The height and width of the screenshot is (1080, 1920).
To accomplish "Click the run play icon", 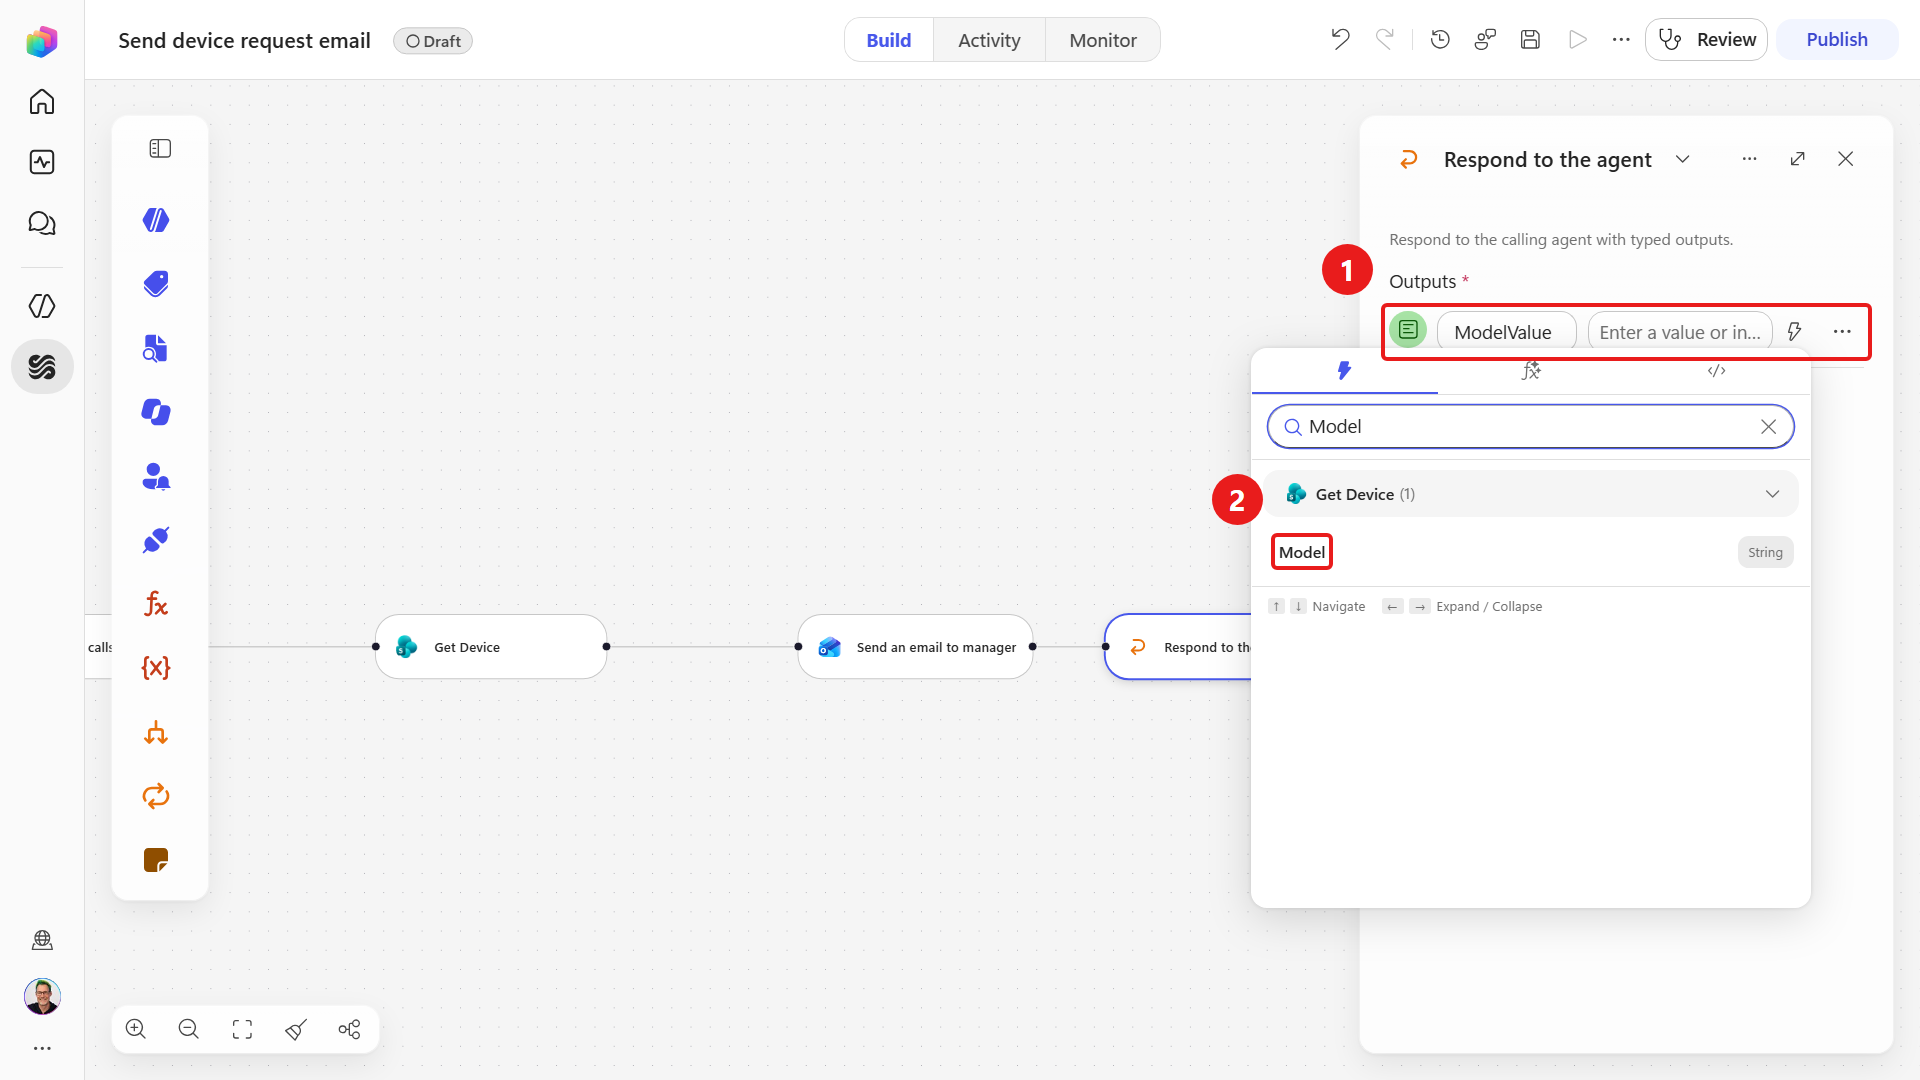I will [1578, 40].
